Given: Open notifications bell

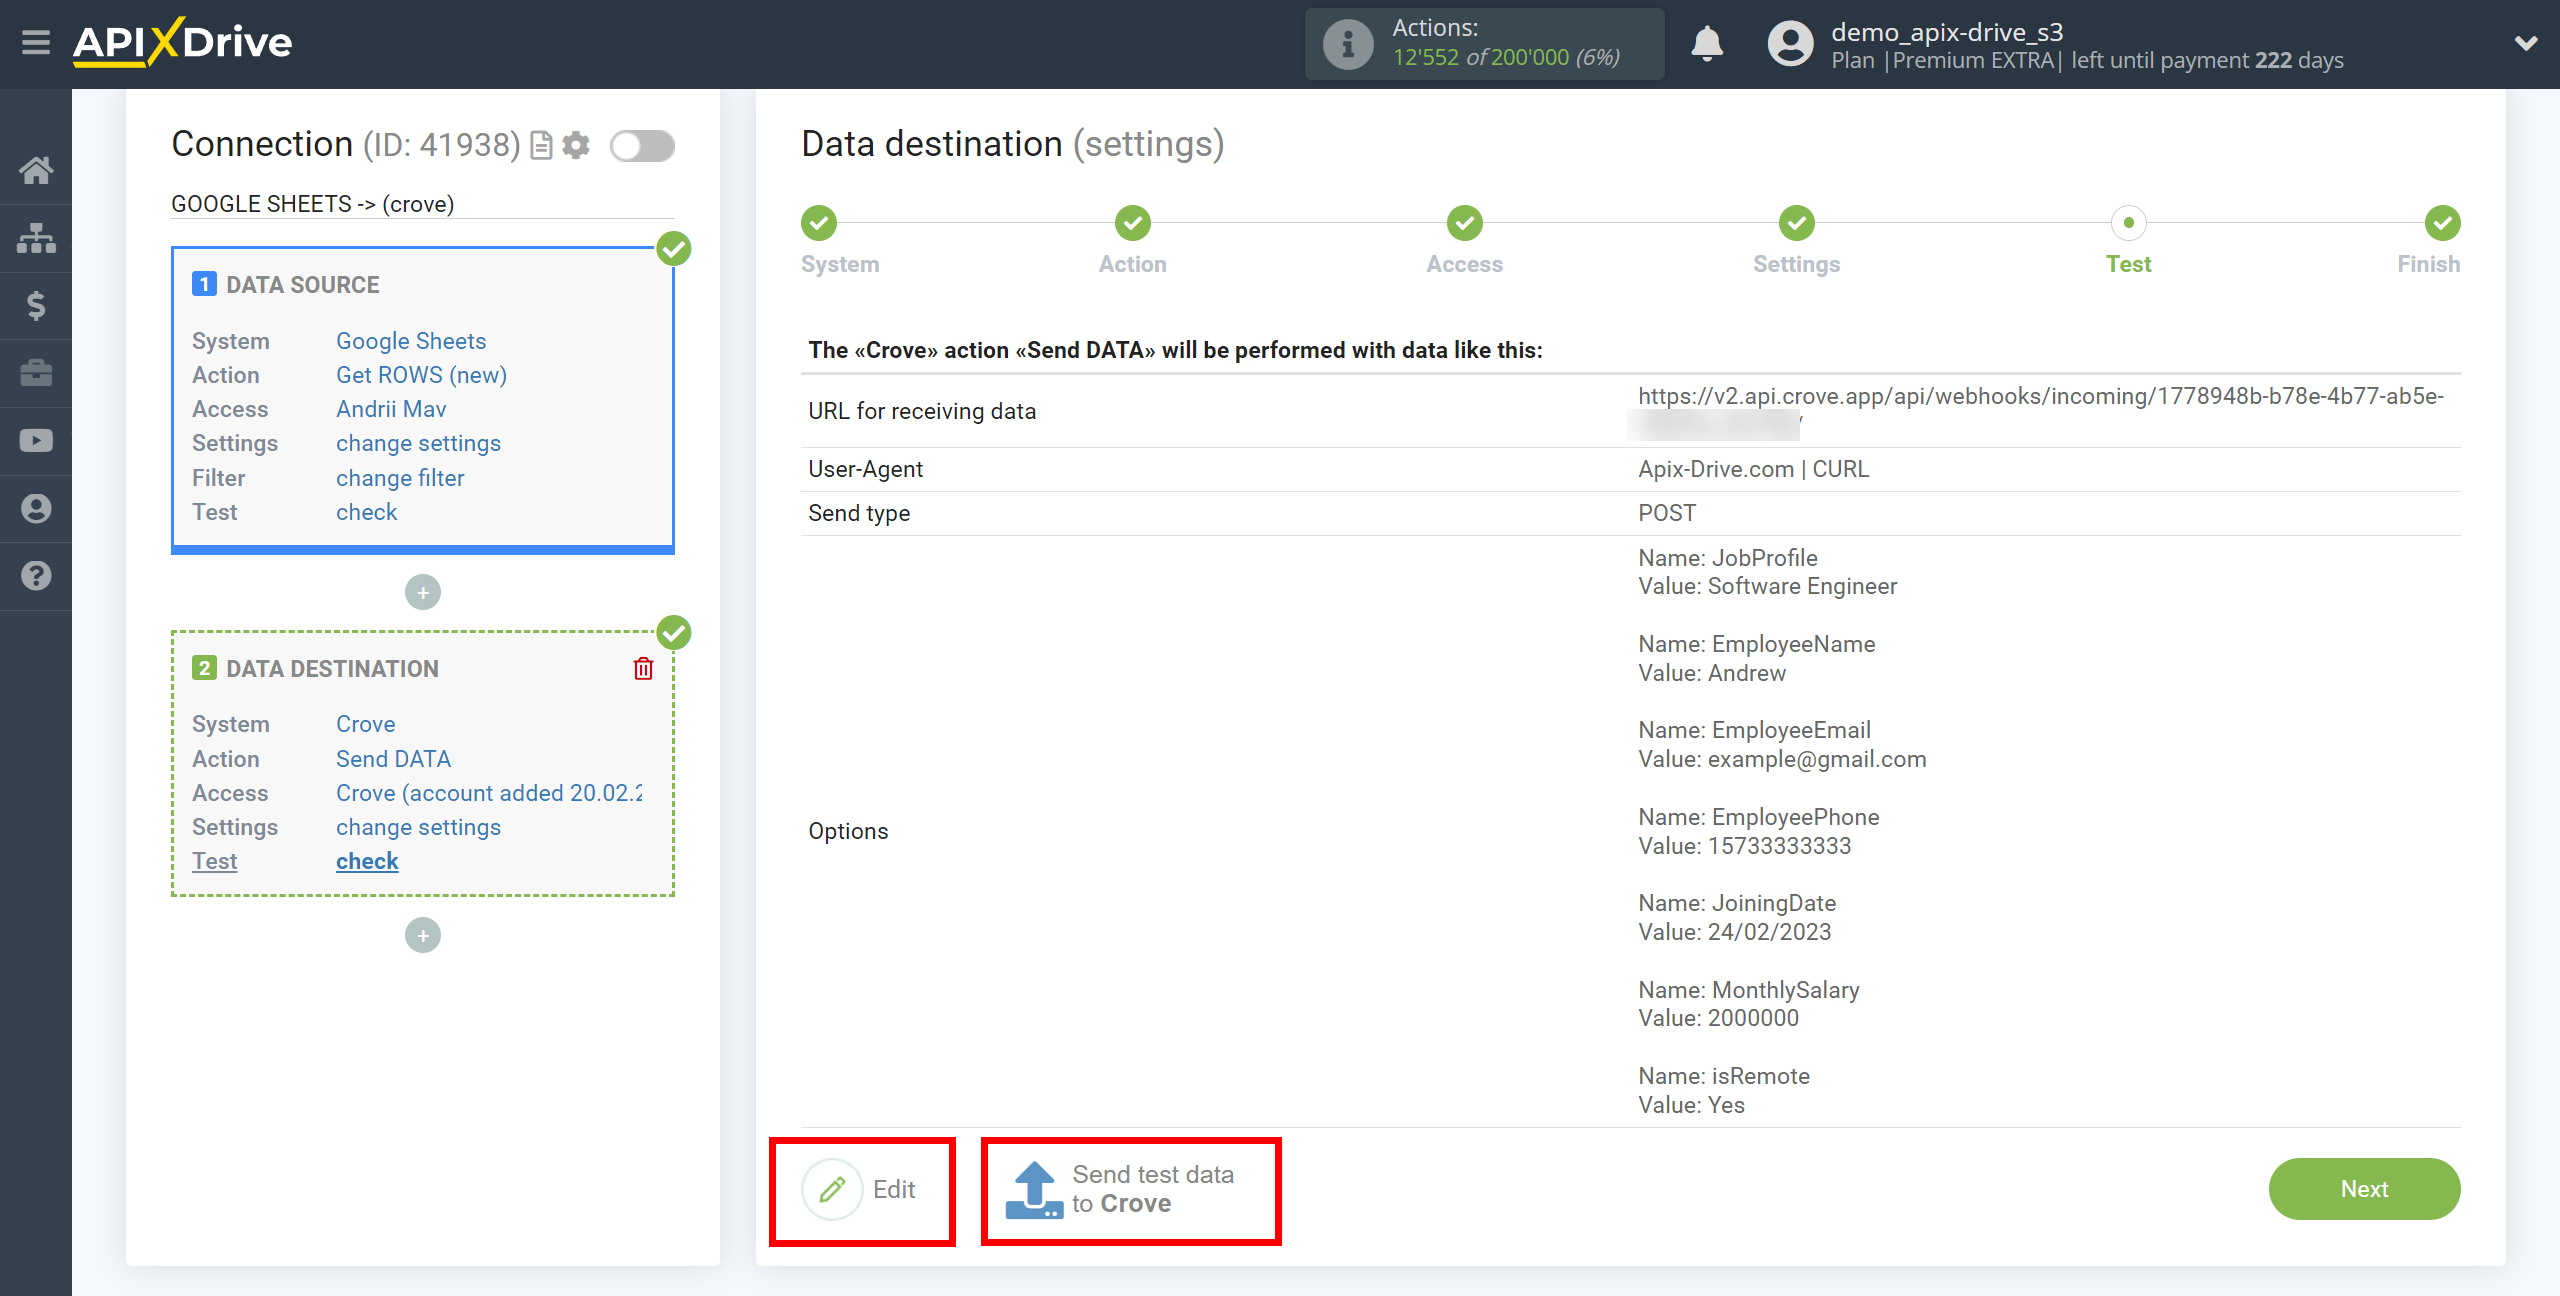Looking at the screenshot, I should pyautogui.click(x=1707, y=44).
